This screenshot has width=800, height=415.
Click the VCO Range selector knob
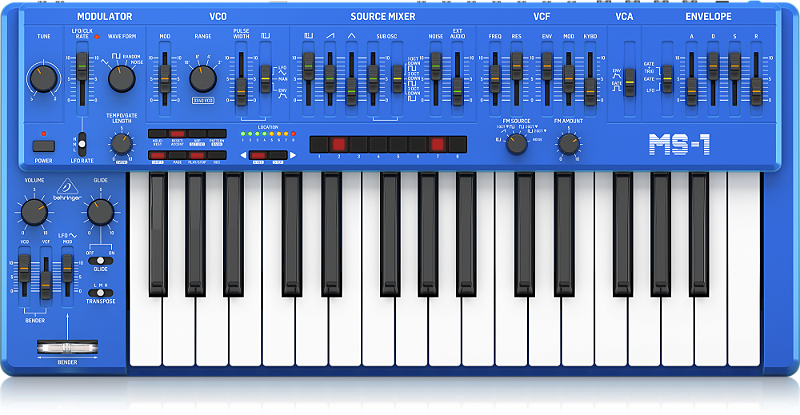tap(203, 79)
